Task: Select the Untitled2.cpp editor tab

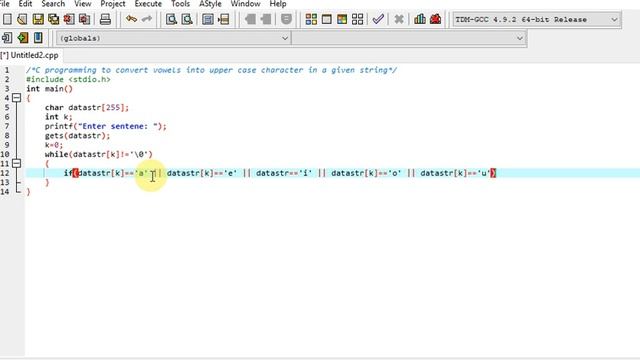Action: pos(31,55)
